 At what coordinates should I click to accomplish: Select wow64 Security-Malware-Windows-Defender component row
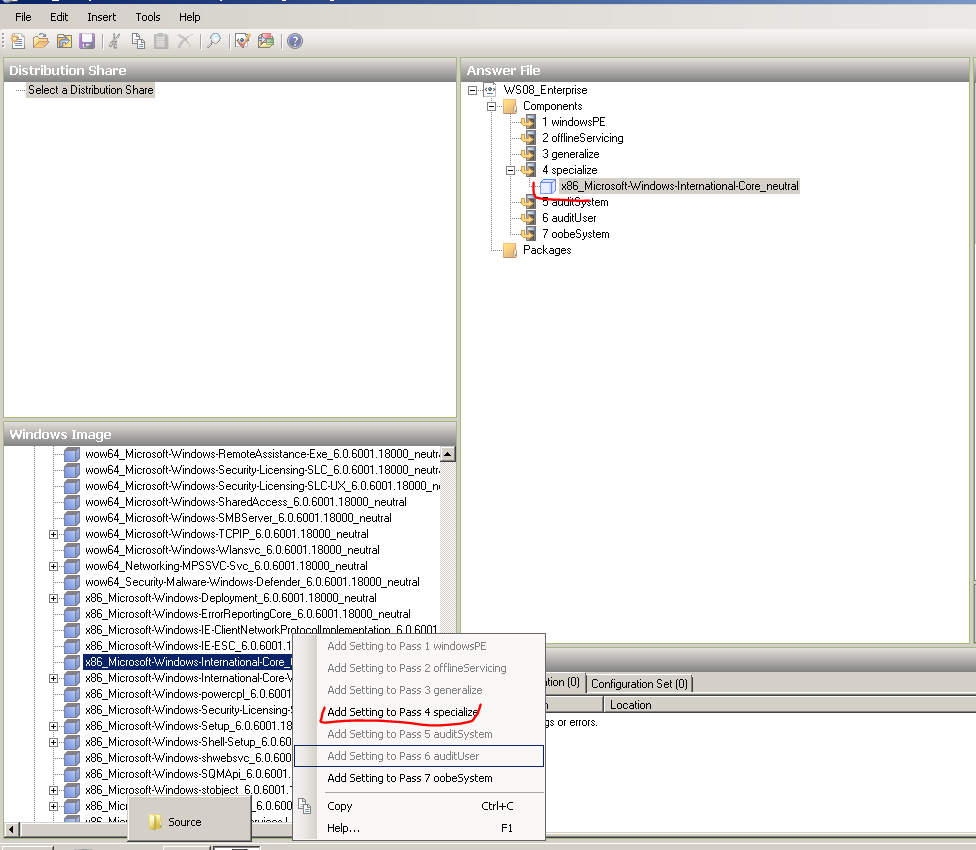point(252,582)
